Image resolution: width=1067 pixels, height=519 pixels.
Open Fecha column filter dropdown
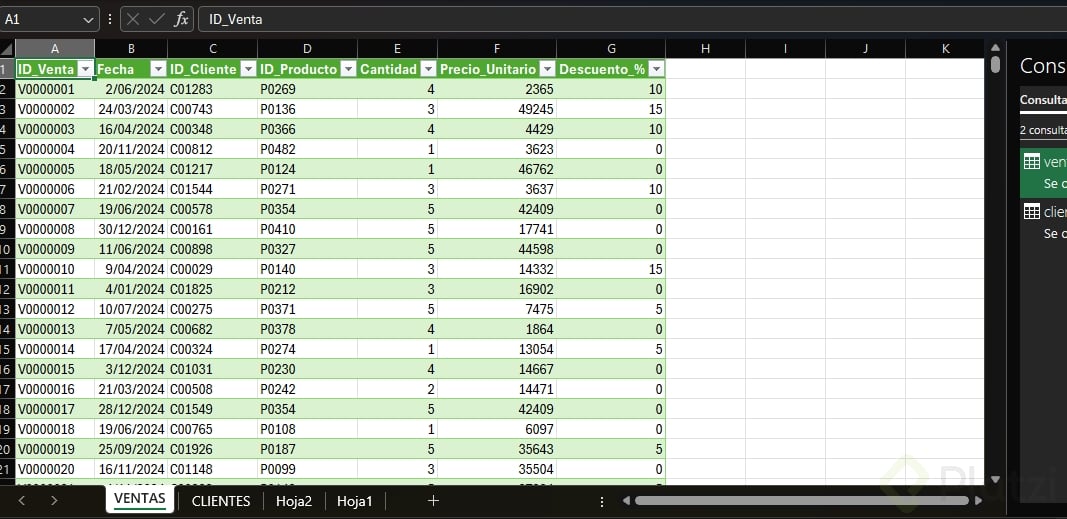click(158, 69)
